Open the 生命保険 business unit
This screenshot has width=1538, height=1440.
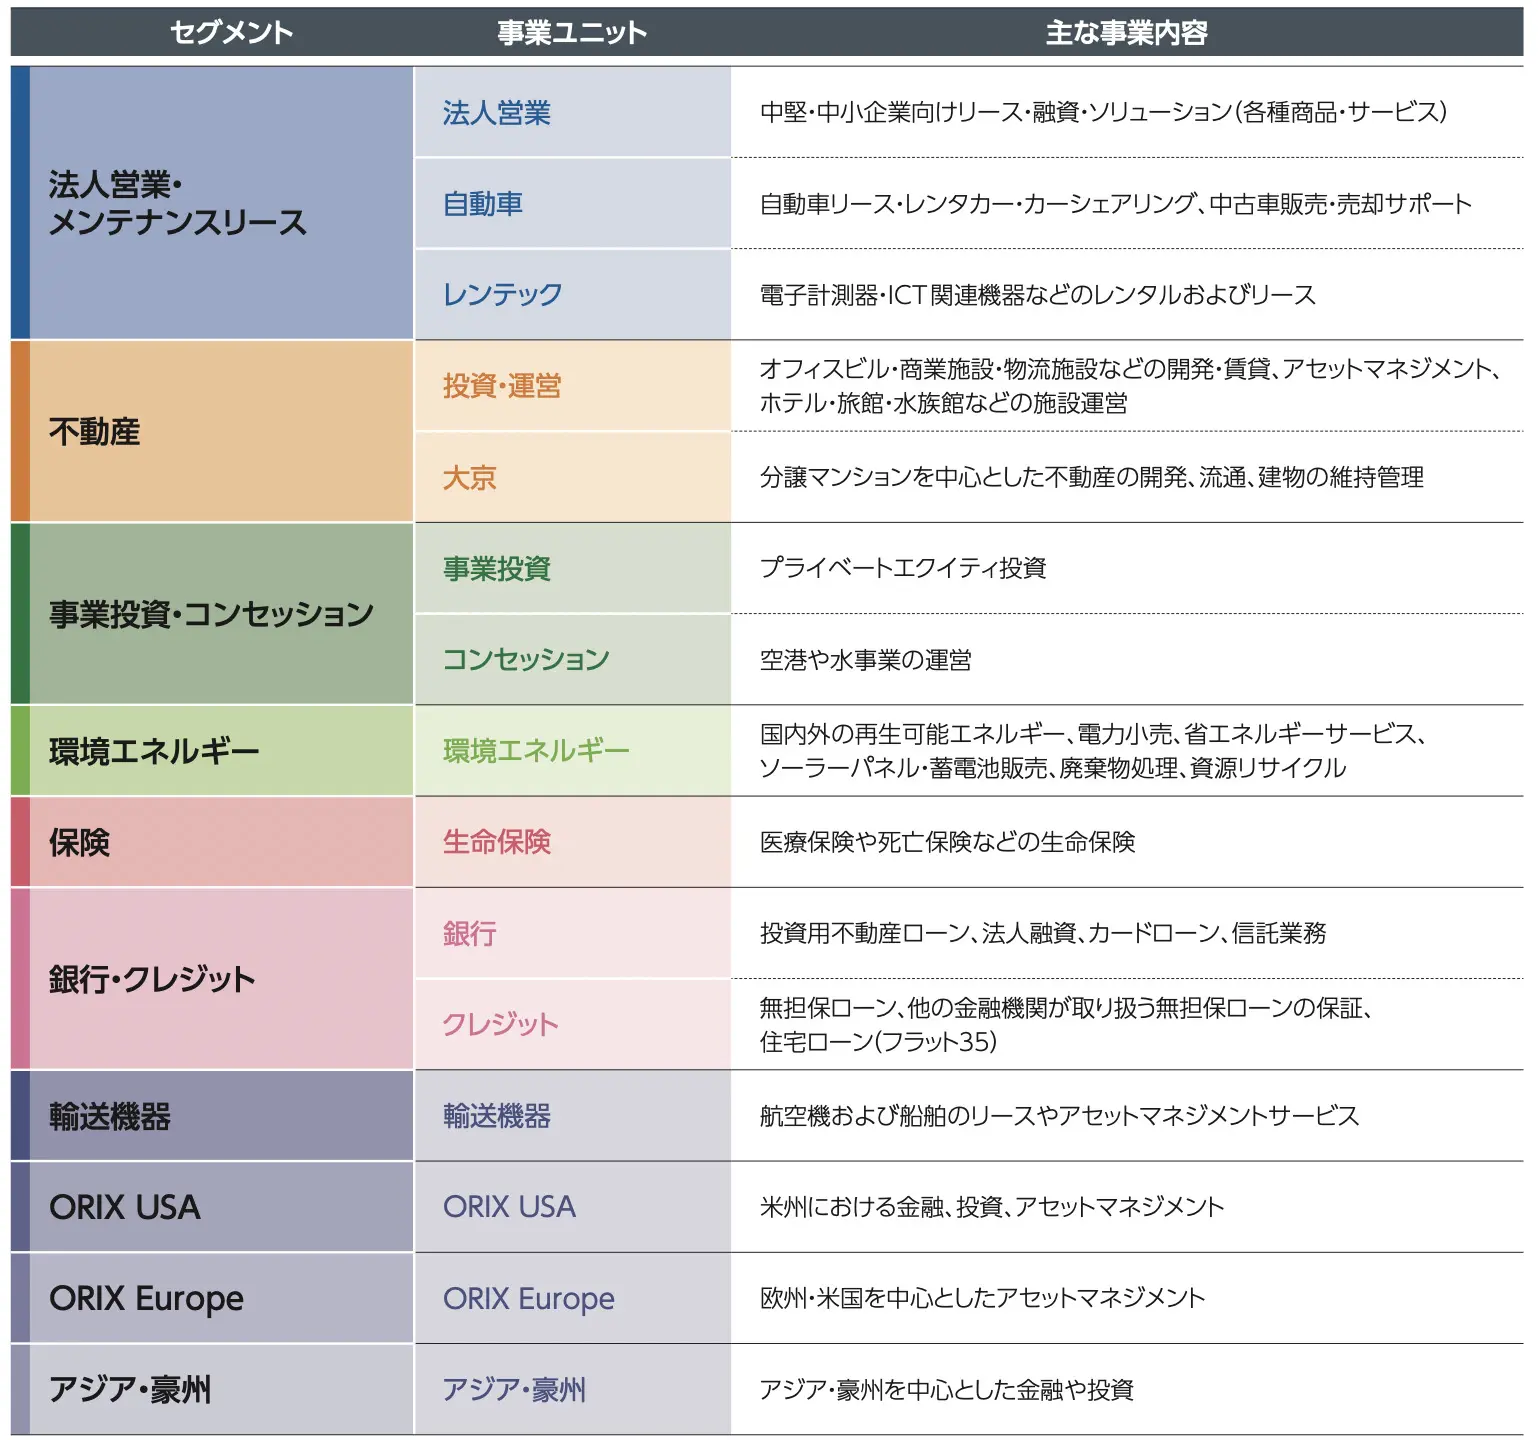497,842
